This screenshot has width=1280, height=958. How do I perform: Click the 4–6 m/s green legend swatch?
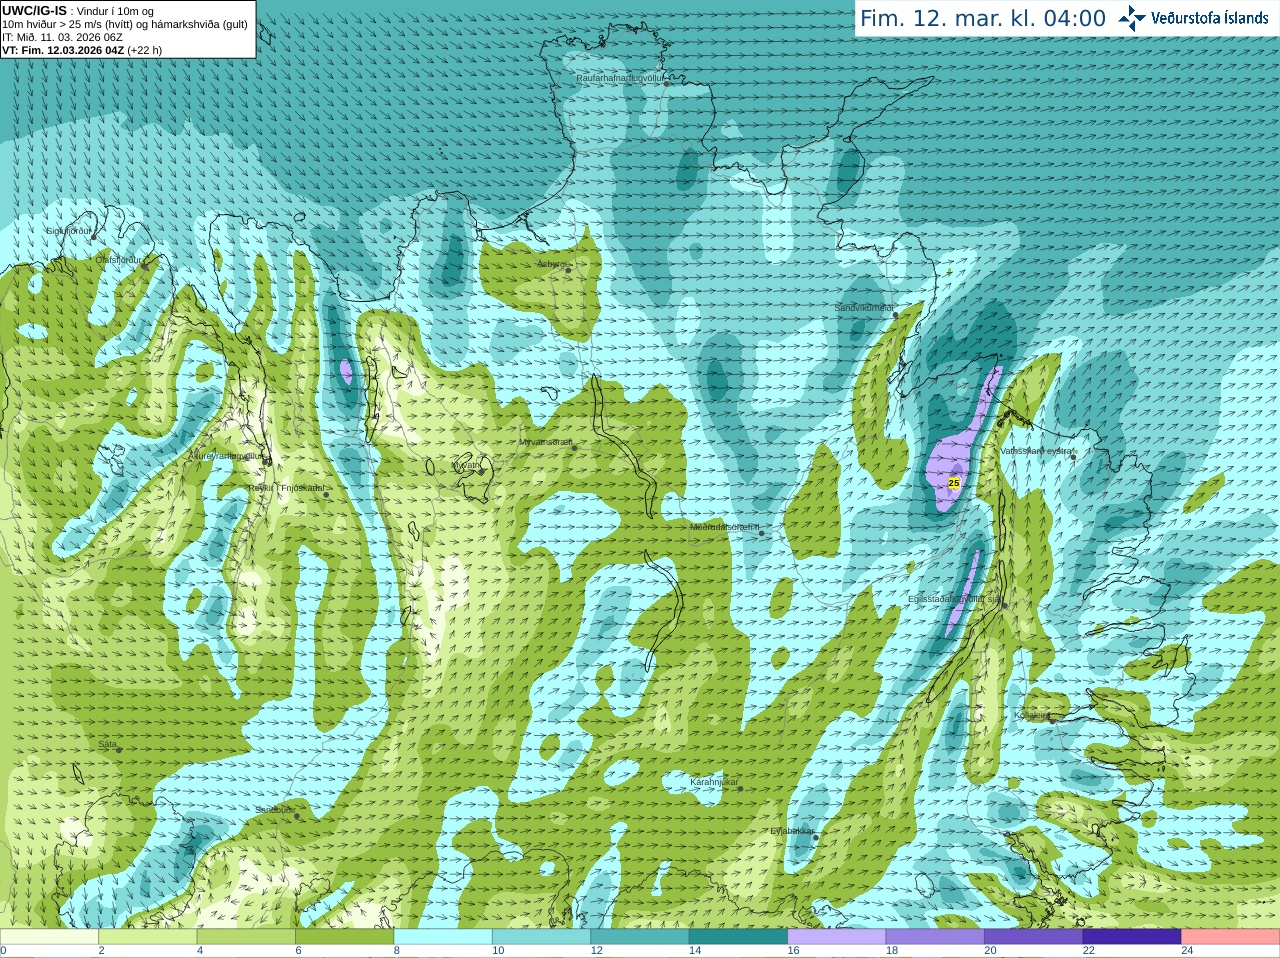(x=246, y=936)
